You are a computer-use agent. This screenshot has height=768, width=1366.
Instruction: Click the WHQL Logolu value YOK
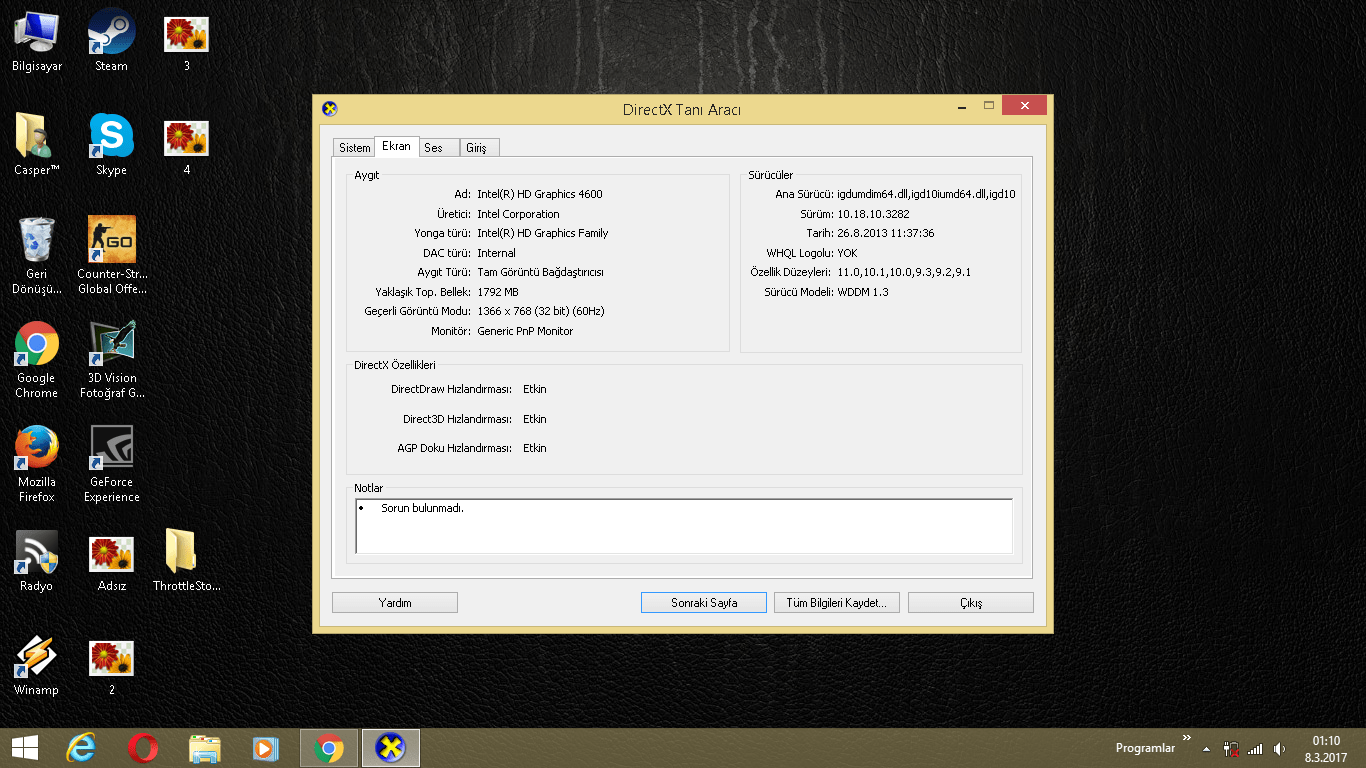[x=847, y=253]
